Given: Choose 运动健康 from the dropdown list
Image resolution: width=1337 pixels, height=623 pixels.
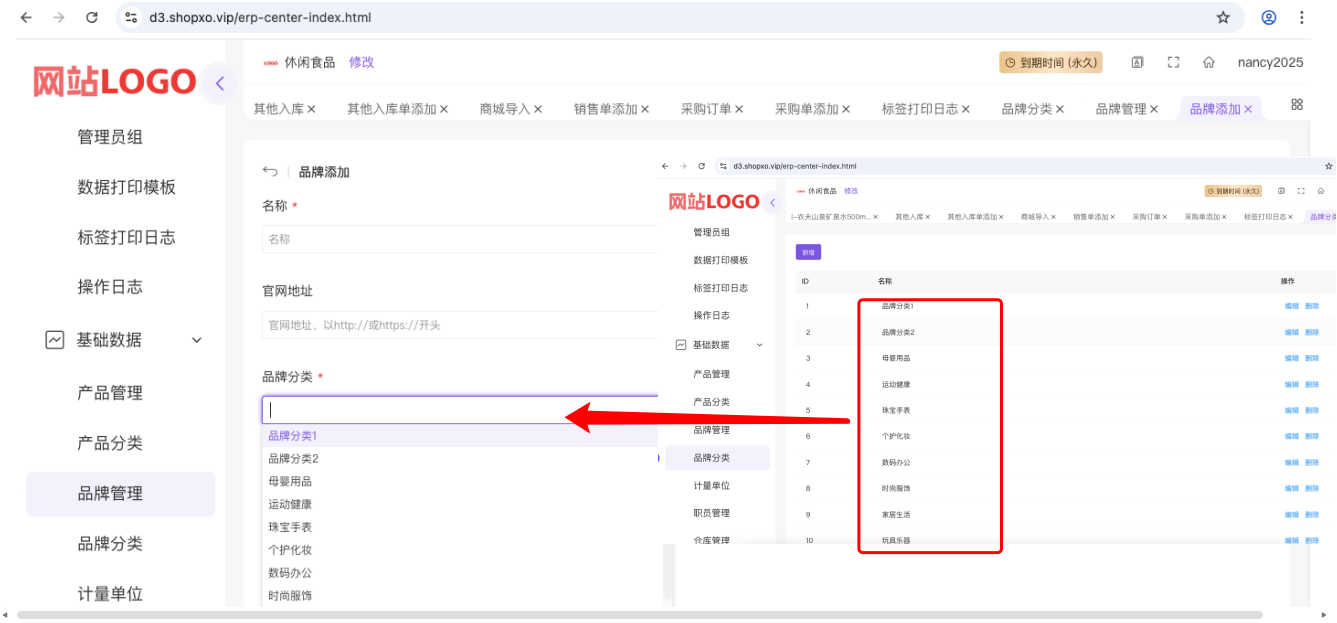Looking at the screenshot, I should pos(460,504).
